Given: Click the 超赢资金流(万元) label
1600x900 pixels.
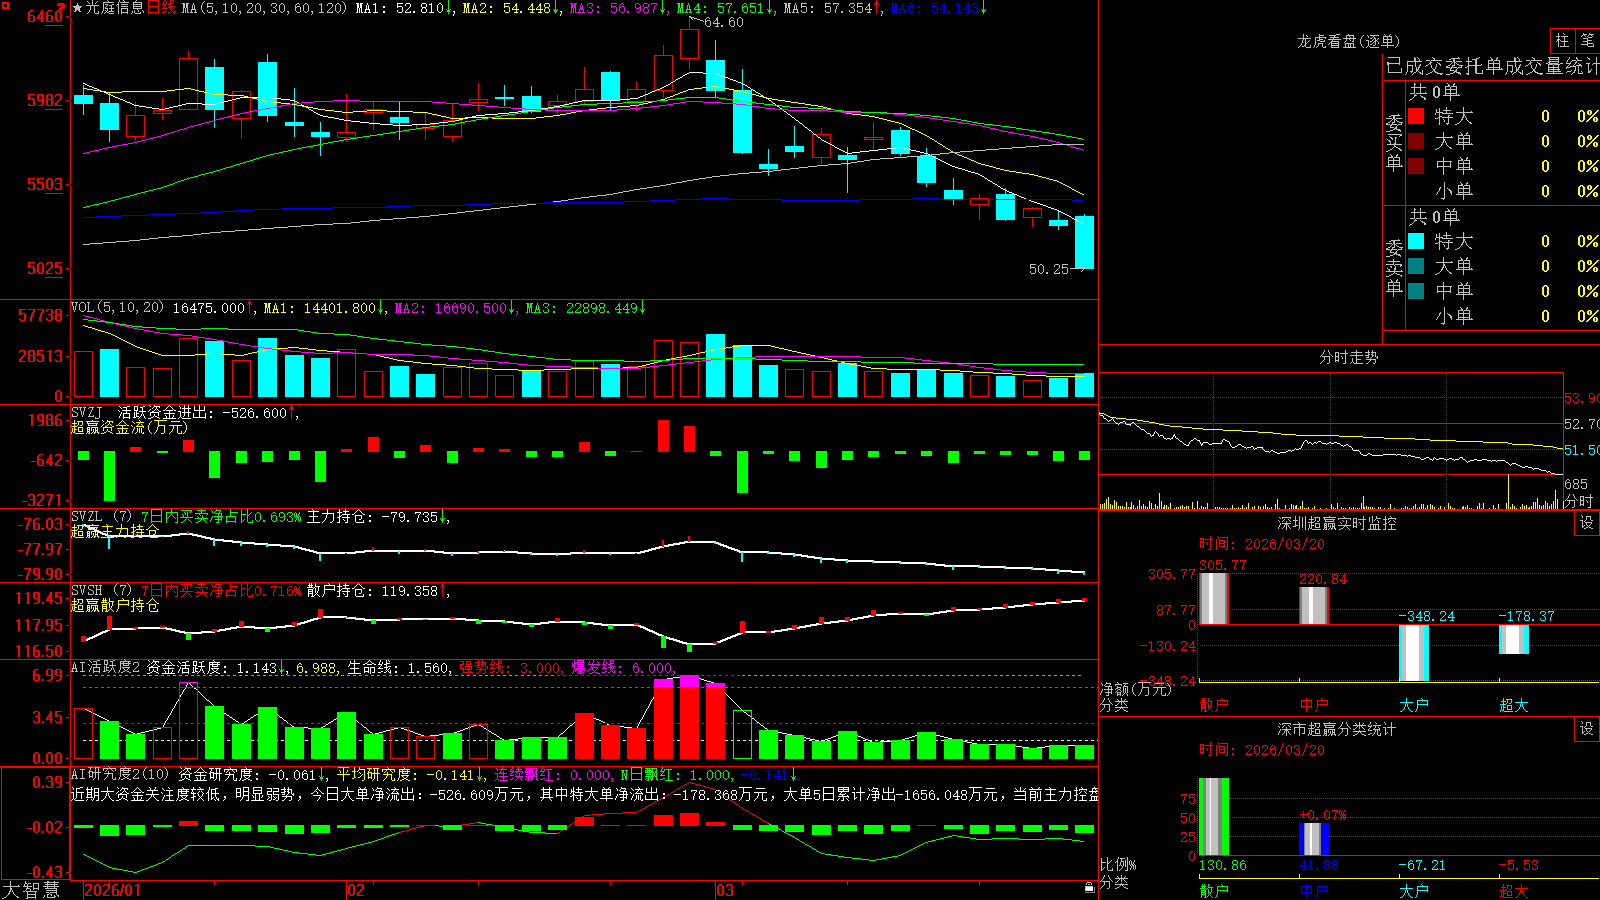Looking at the screenshot, I should pos(129,427).
